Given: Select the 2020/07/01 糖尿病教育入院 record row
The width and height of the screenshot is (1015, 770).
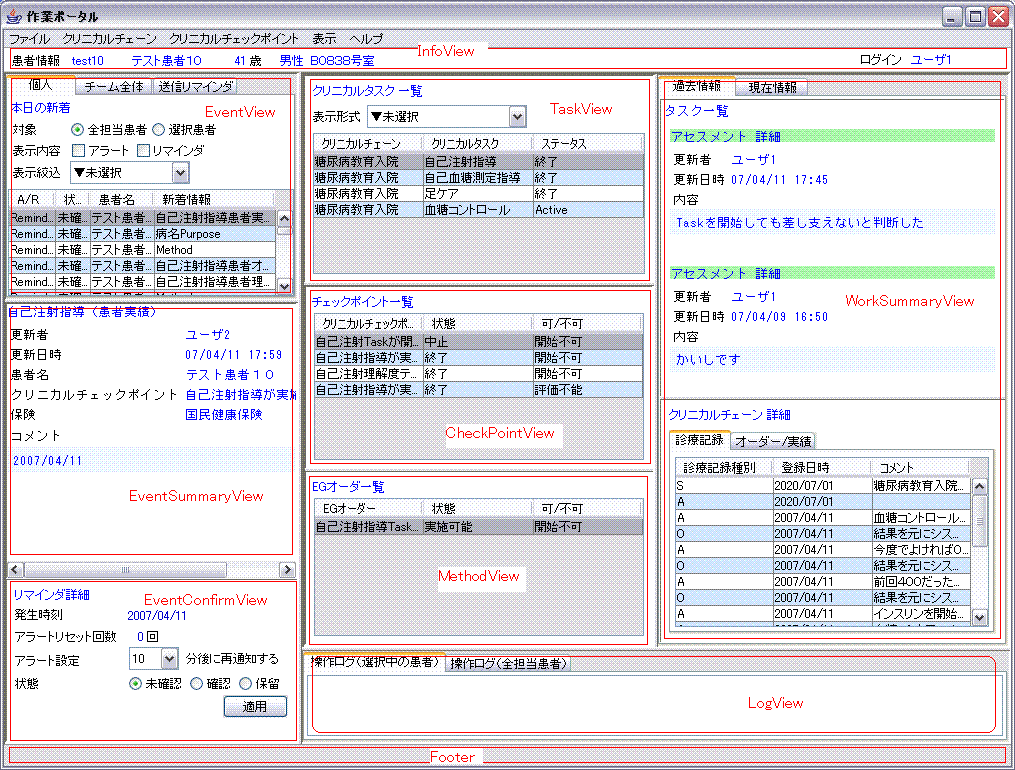Looking at the screenshot, I should (823, 485).
